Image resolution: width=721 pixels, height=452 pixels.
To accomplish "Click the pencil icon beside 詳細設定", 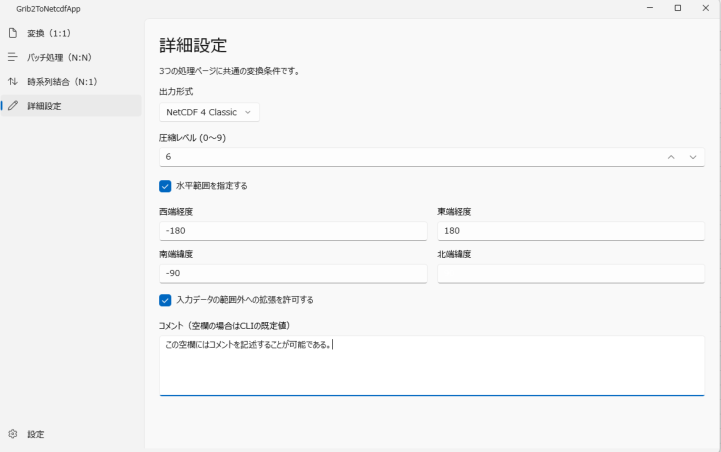I will pyautogui.click(x=13, y=106).
